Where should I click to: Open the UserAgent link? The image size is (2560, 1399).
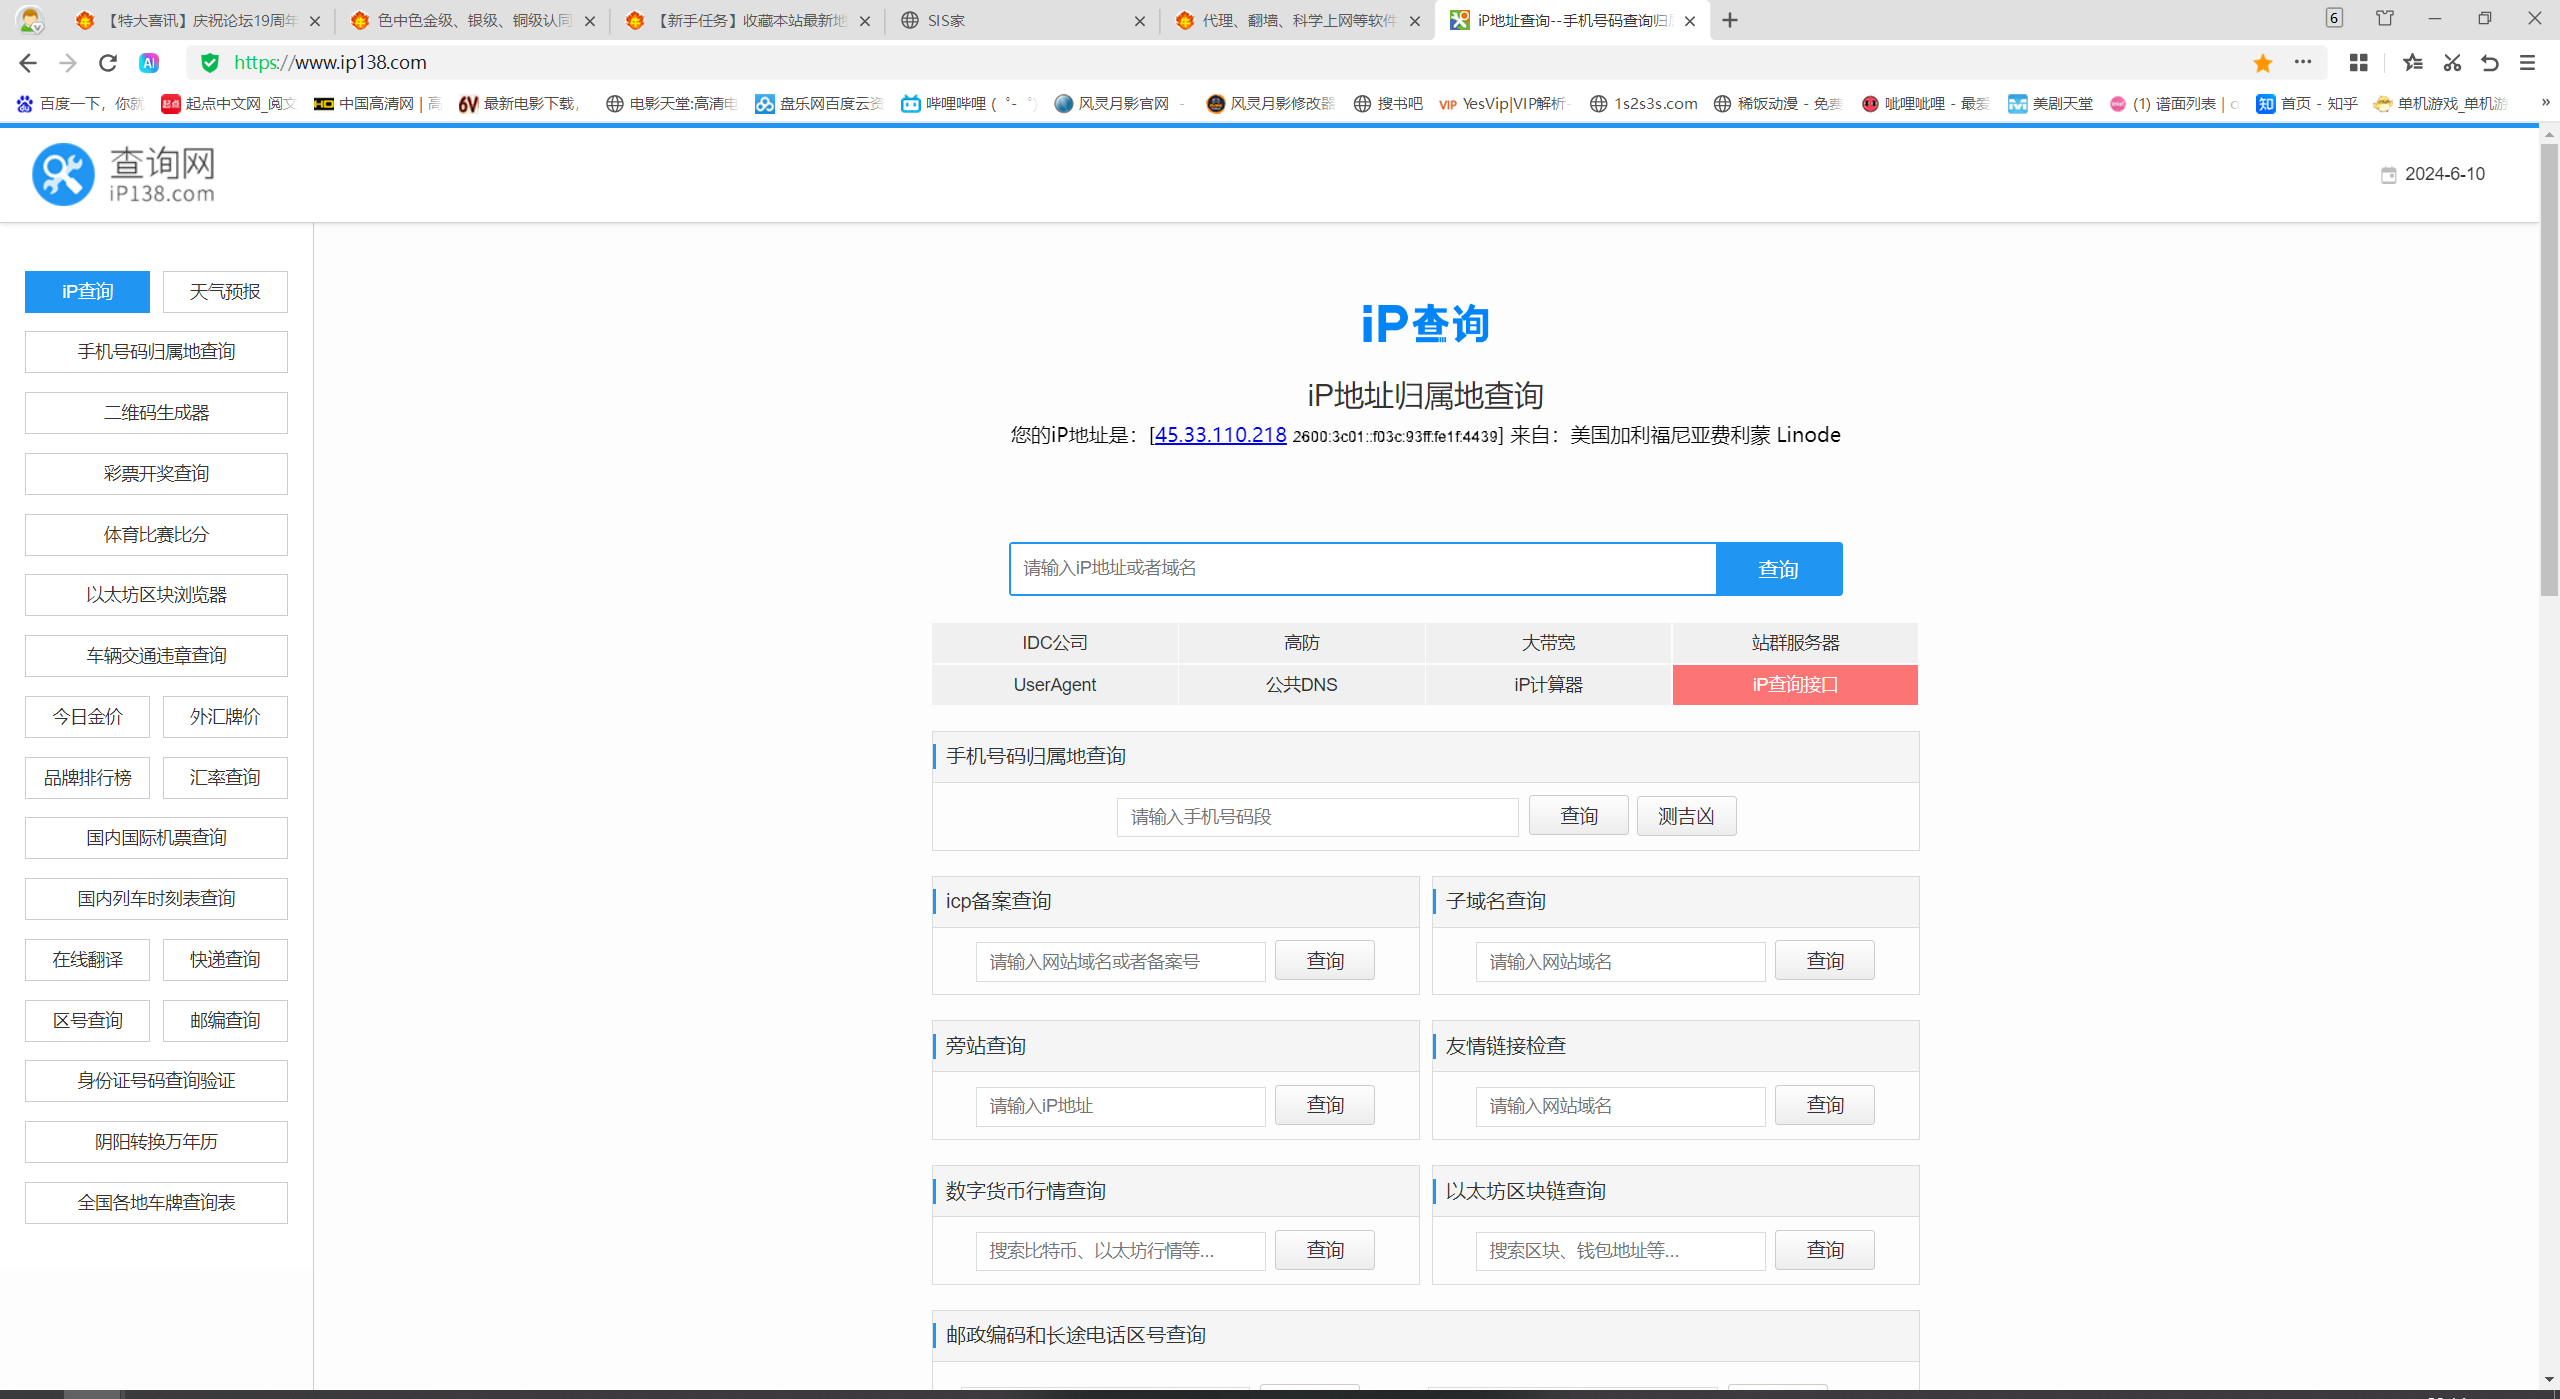[x=1055, y=685]
